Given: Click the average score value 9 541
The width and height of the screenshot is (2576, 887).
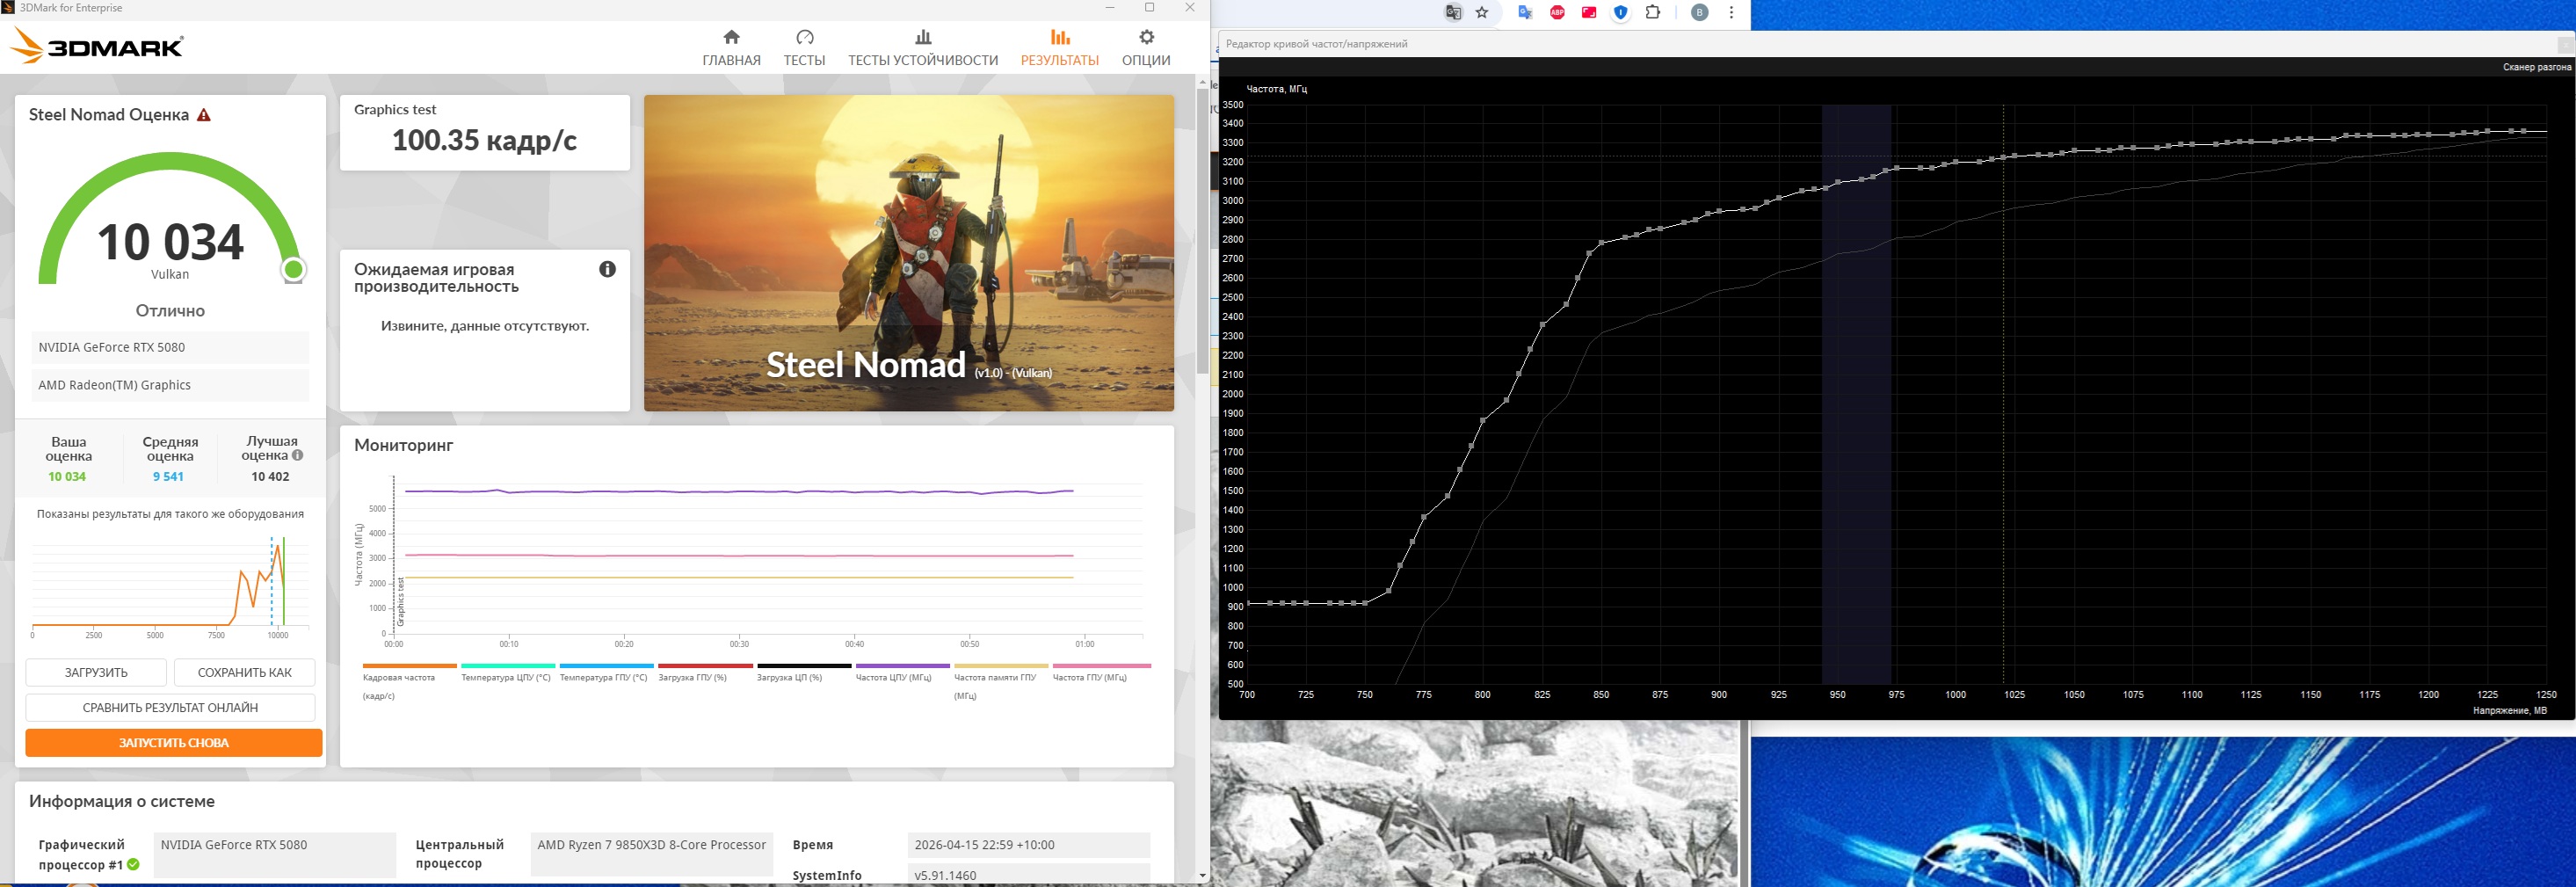Looking at the screenshot, I should pos(168,477).
